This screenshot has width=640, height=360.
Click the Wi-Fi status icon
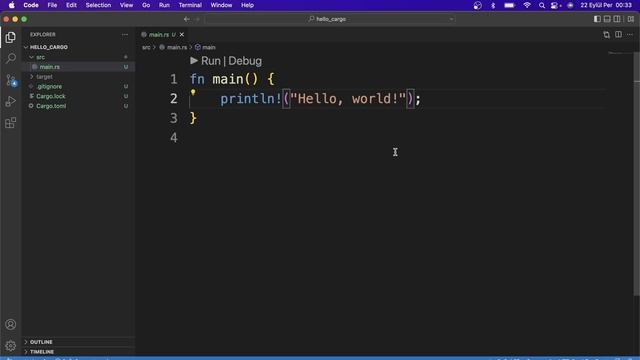527,5
